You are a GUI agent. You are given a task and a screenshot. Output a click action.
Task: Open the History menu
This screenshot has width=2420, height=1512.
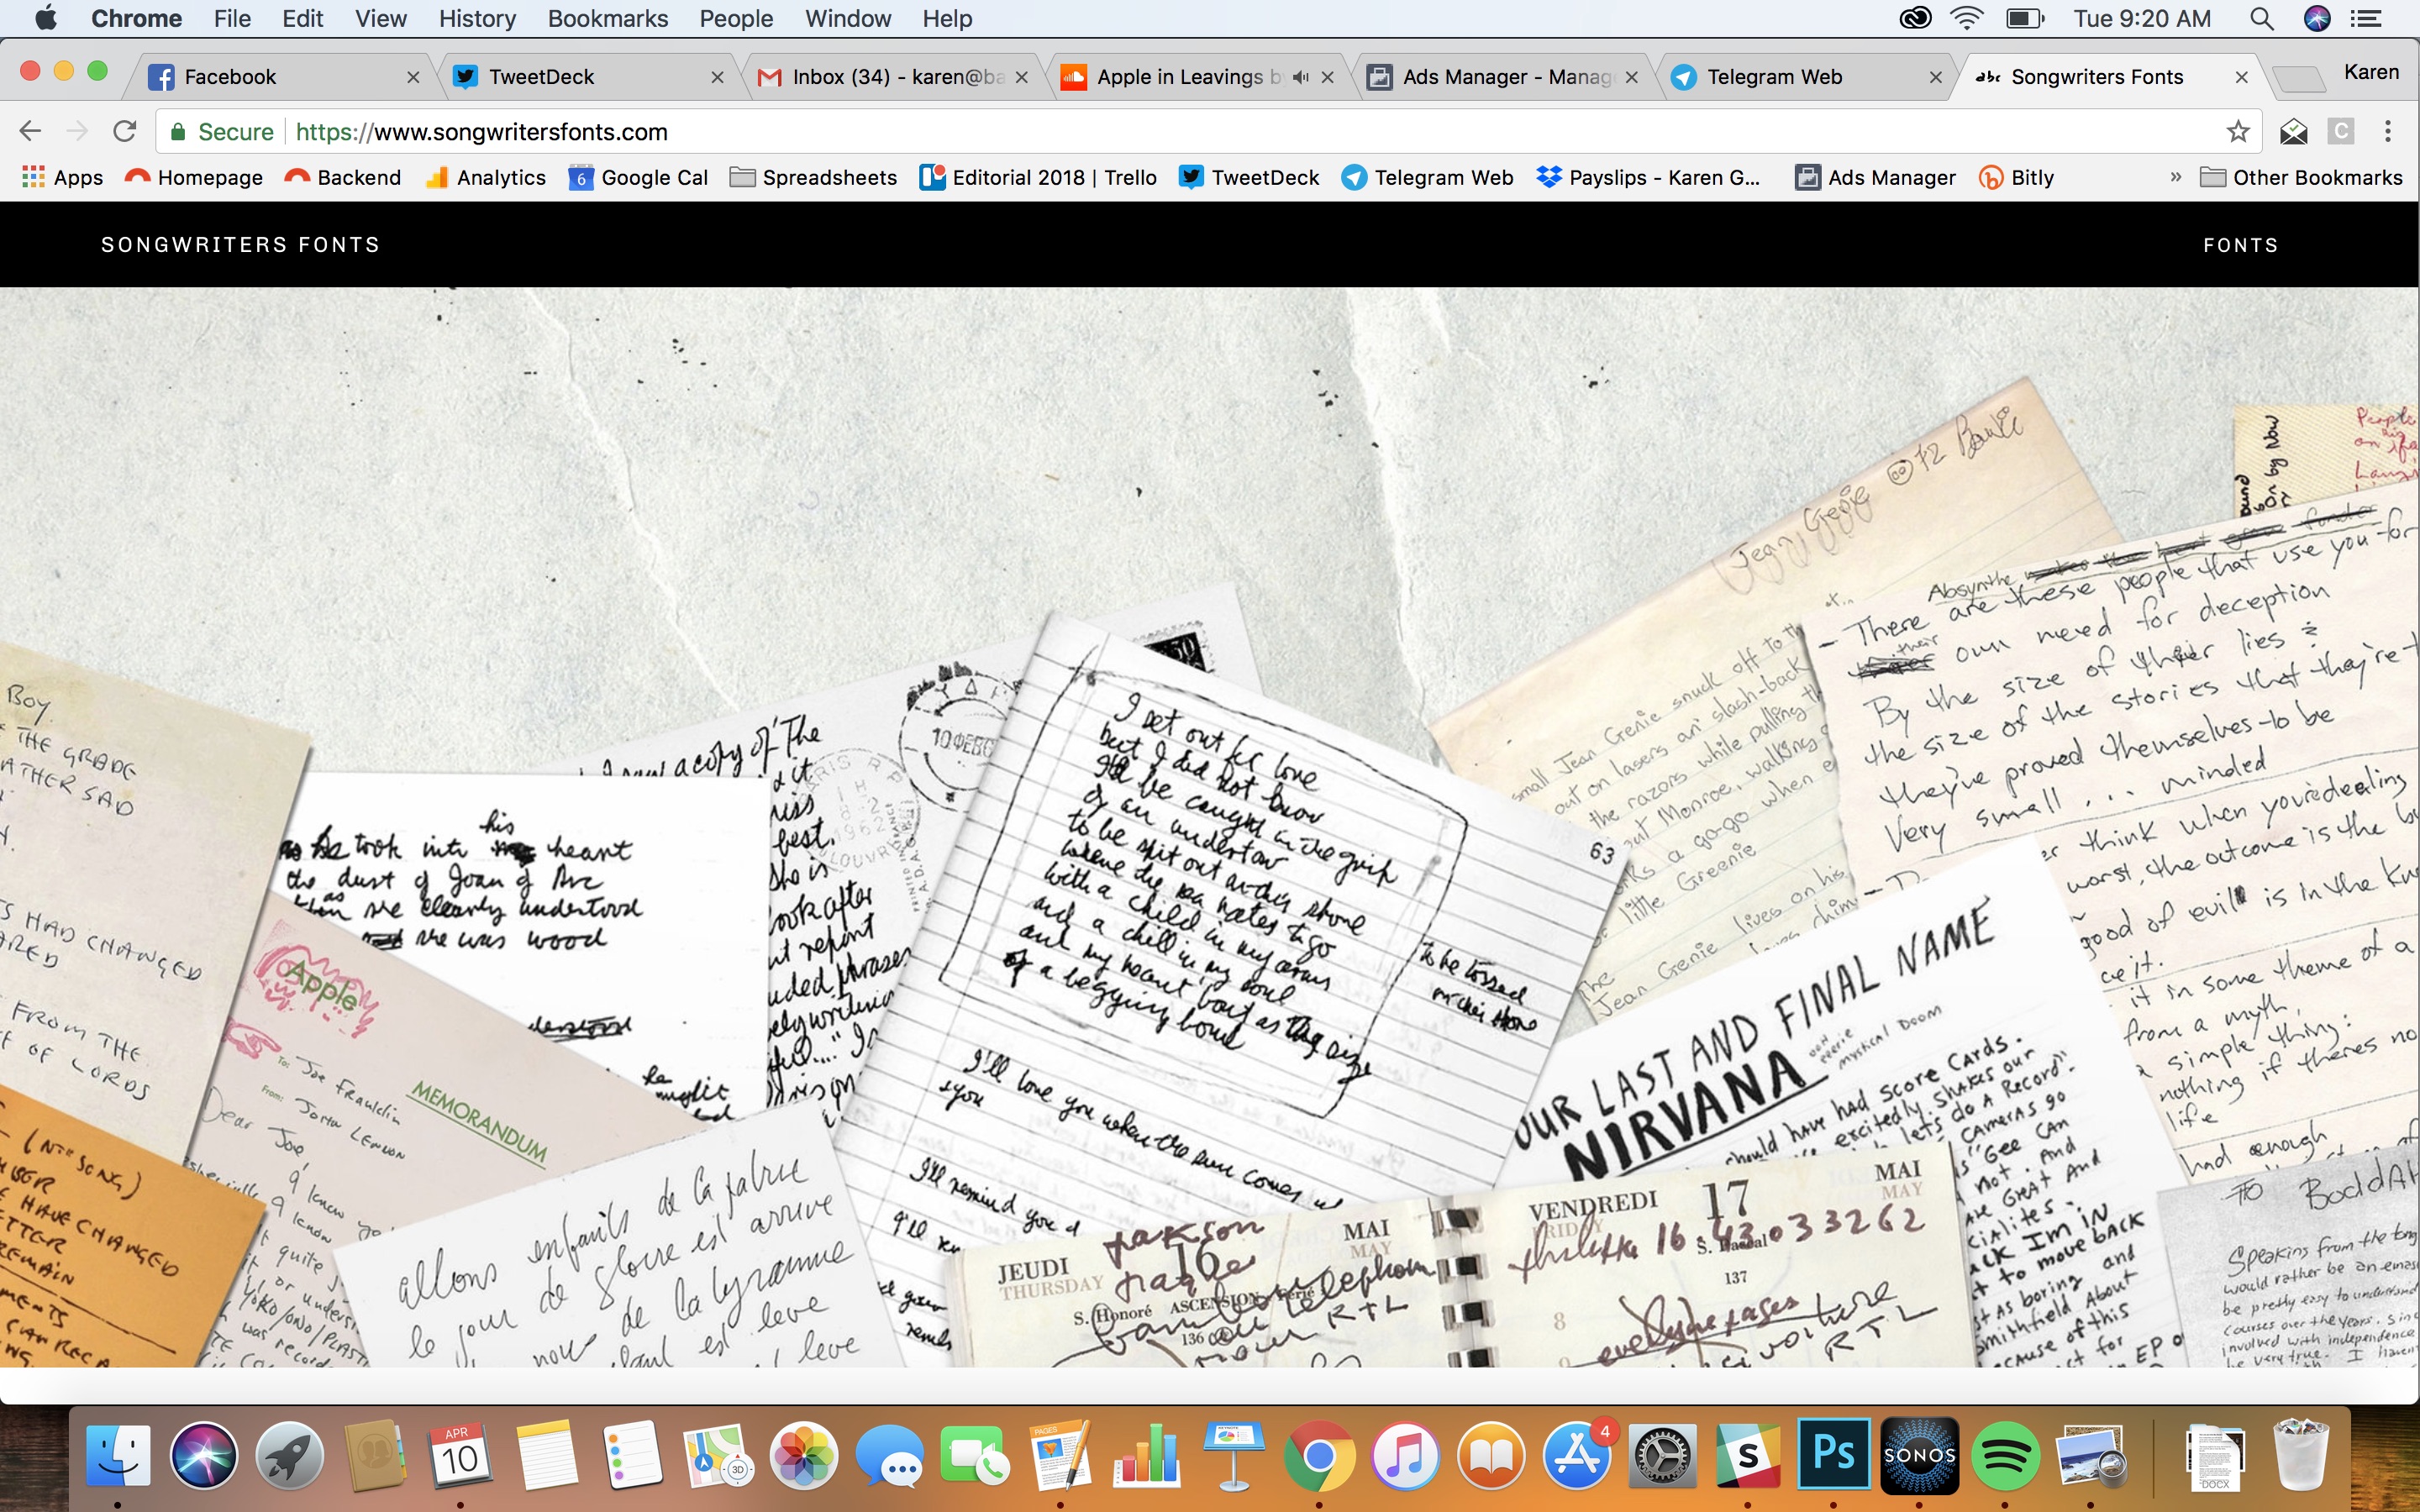(477, 18)
